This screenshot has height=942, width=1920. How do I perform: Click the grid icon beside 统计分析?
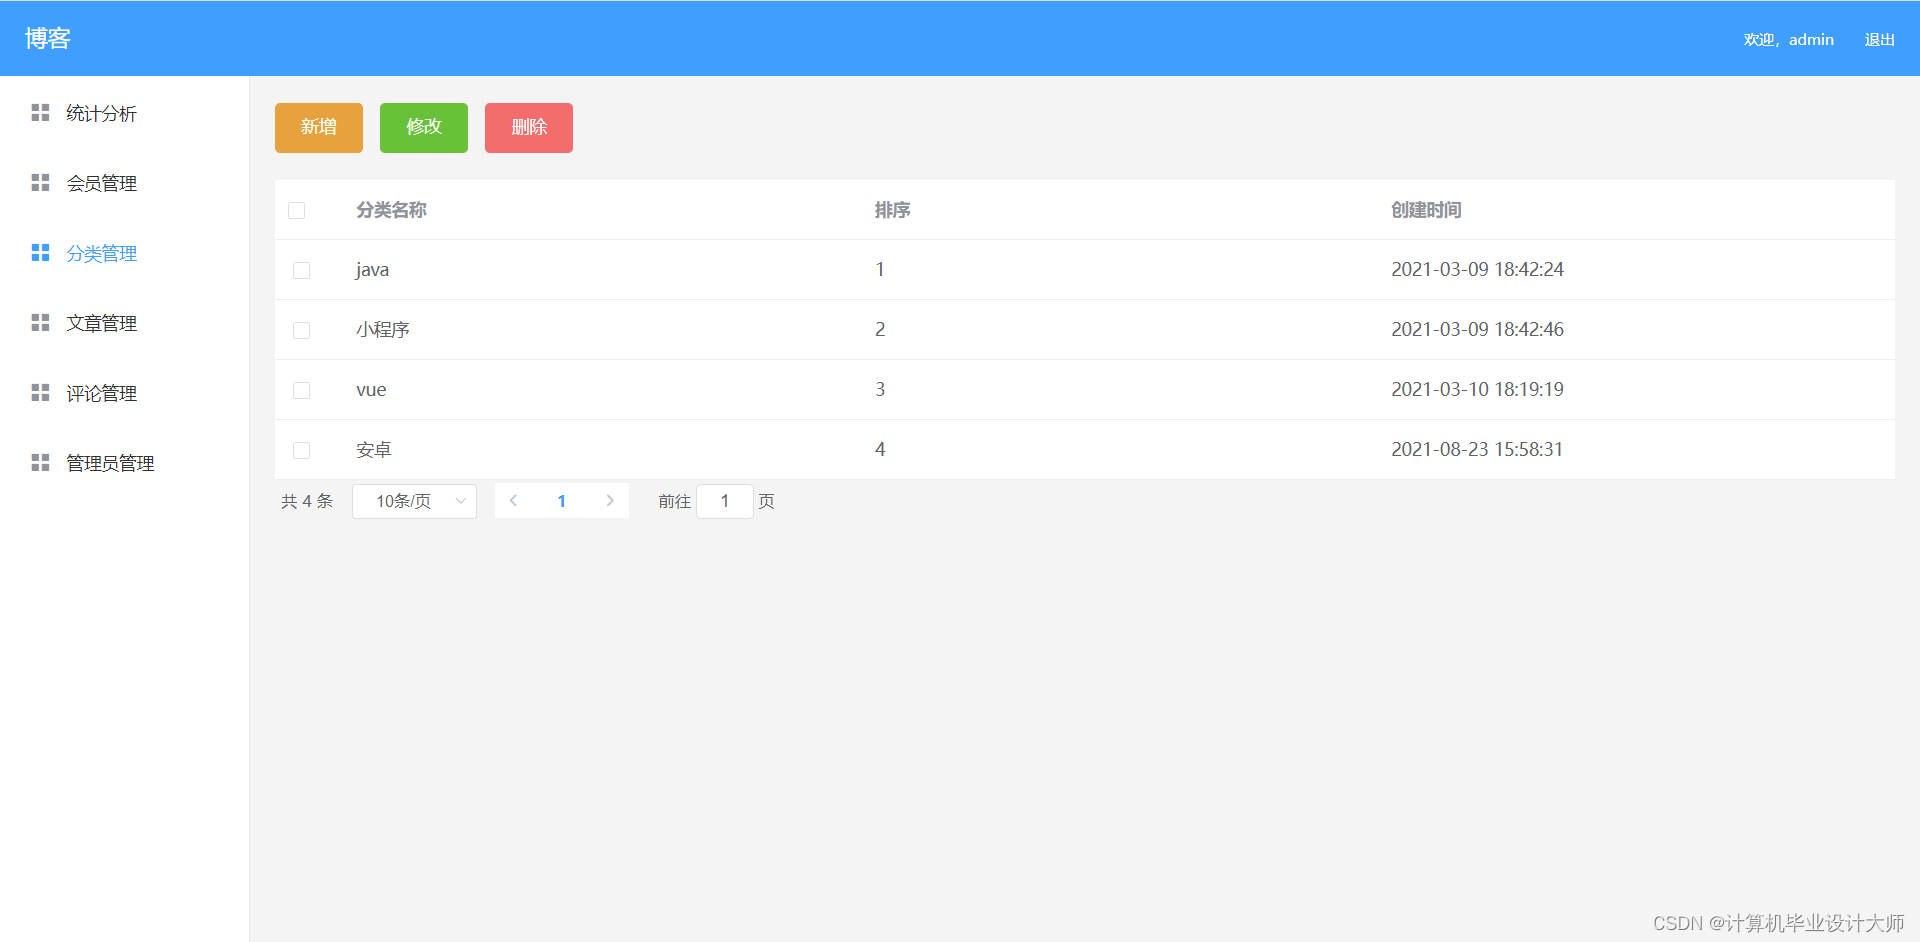tap(40, 113)
